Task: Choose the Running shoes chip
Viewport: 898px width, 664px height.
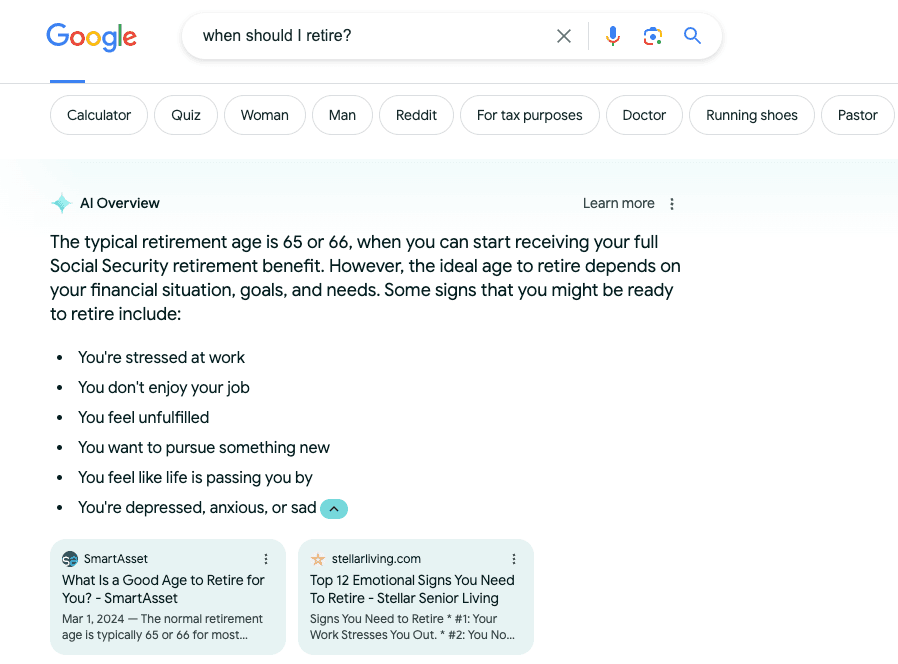Action: pyautogui.click(x=751, y=115)
